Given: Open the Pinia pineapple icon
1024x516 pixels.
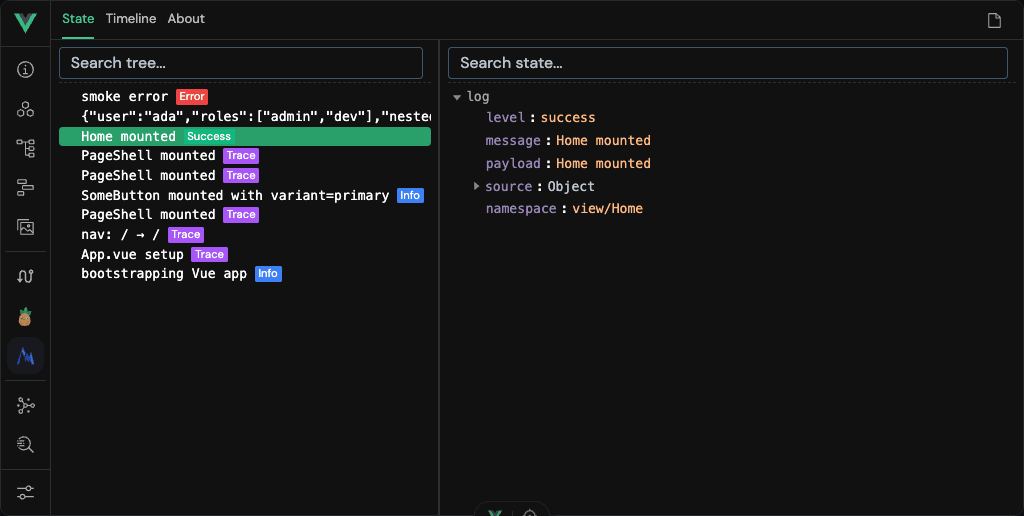Looking at the screenshot, I should coord(25,316).
